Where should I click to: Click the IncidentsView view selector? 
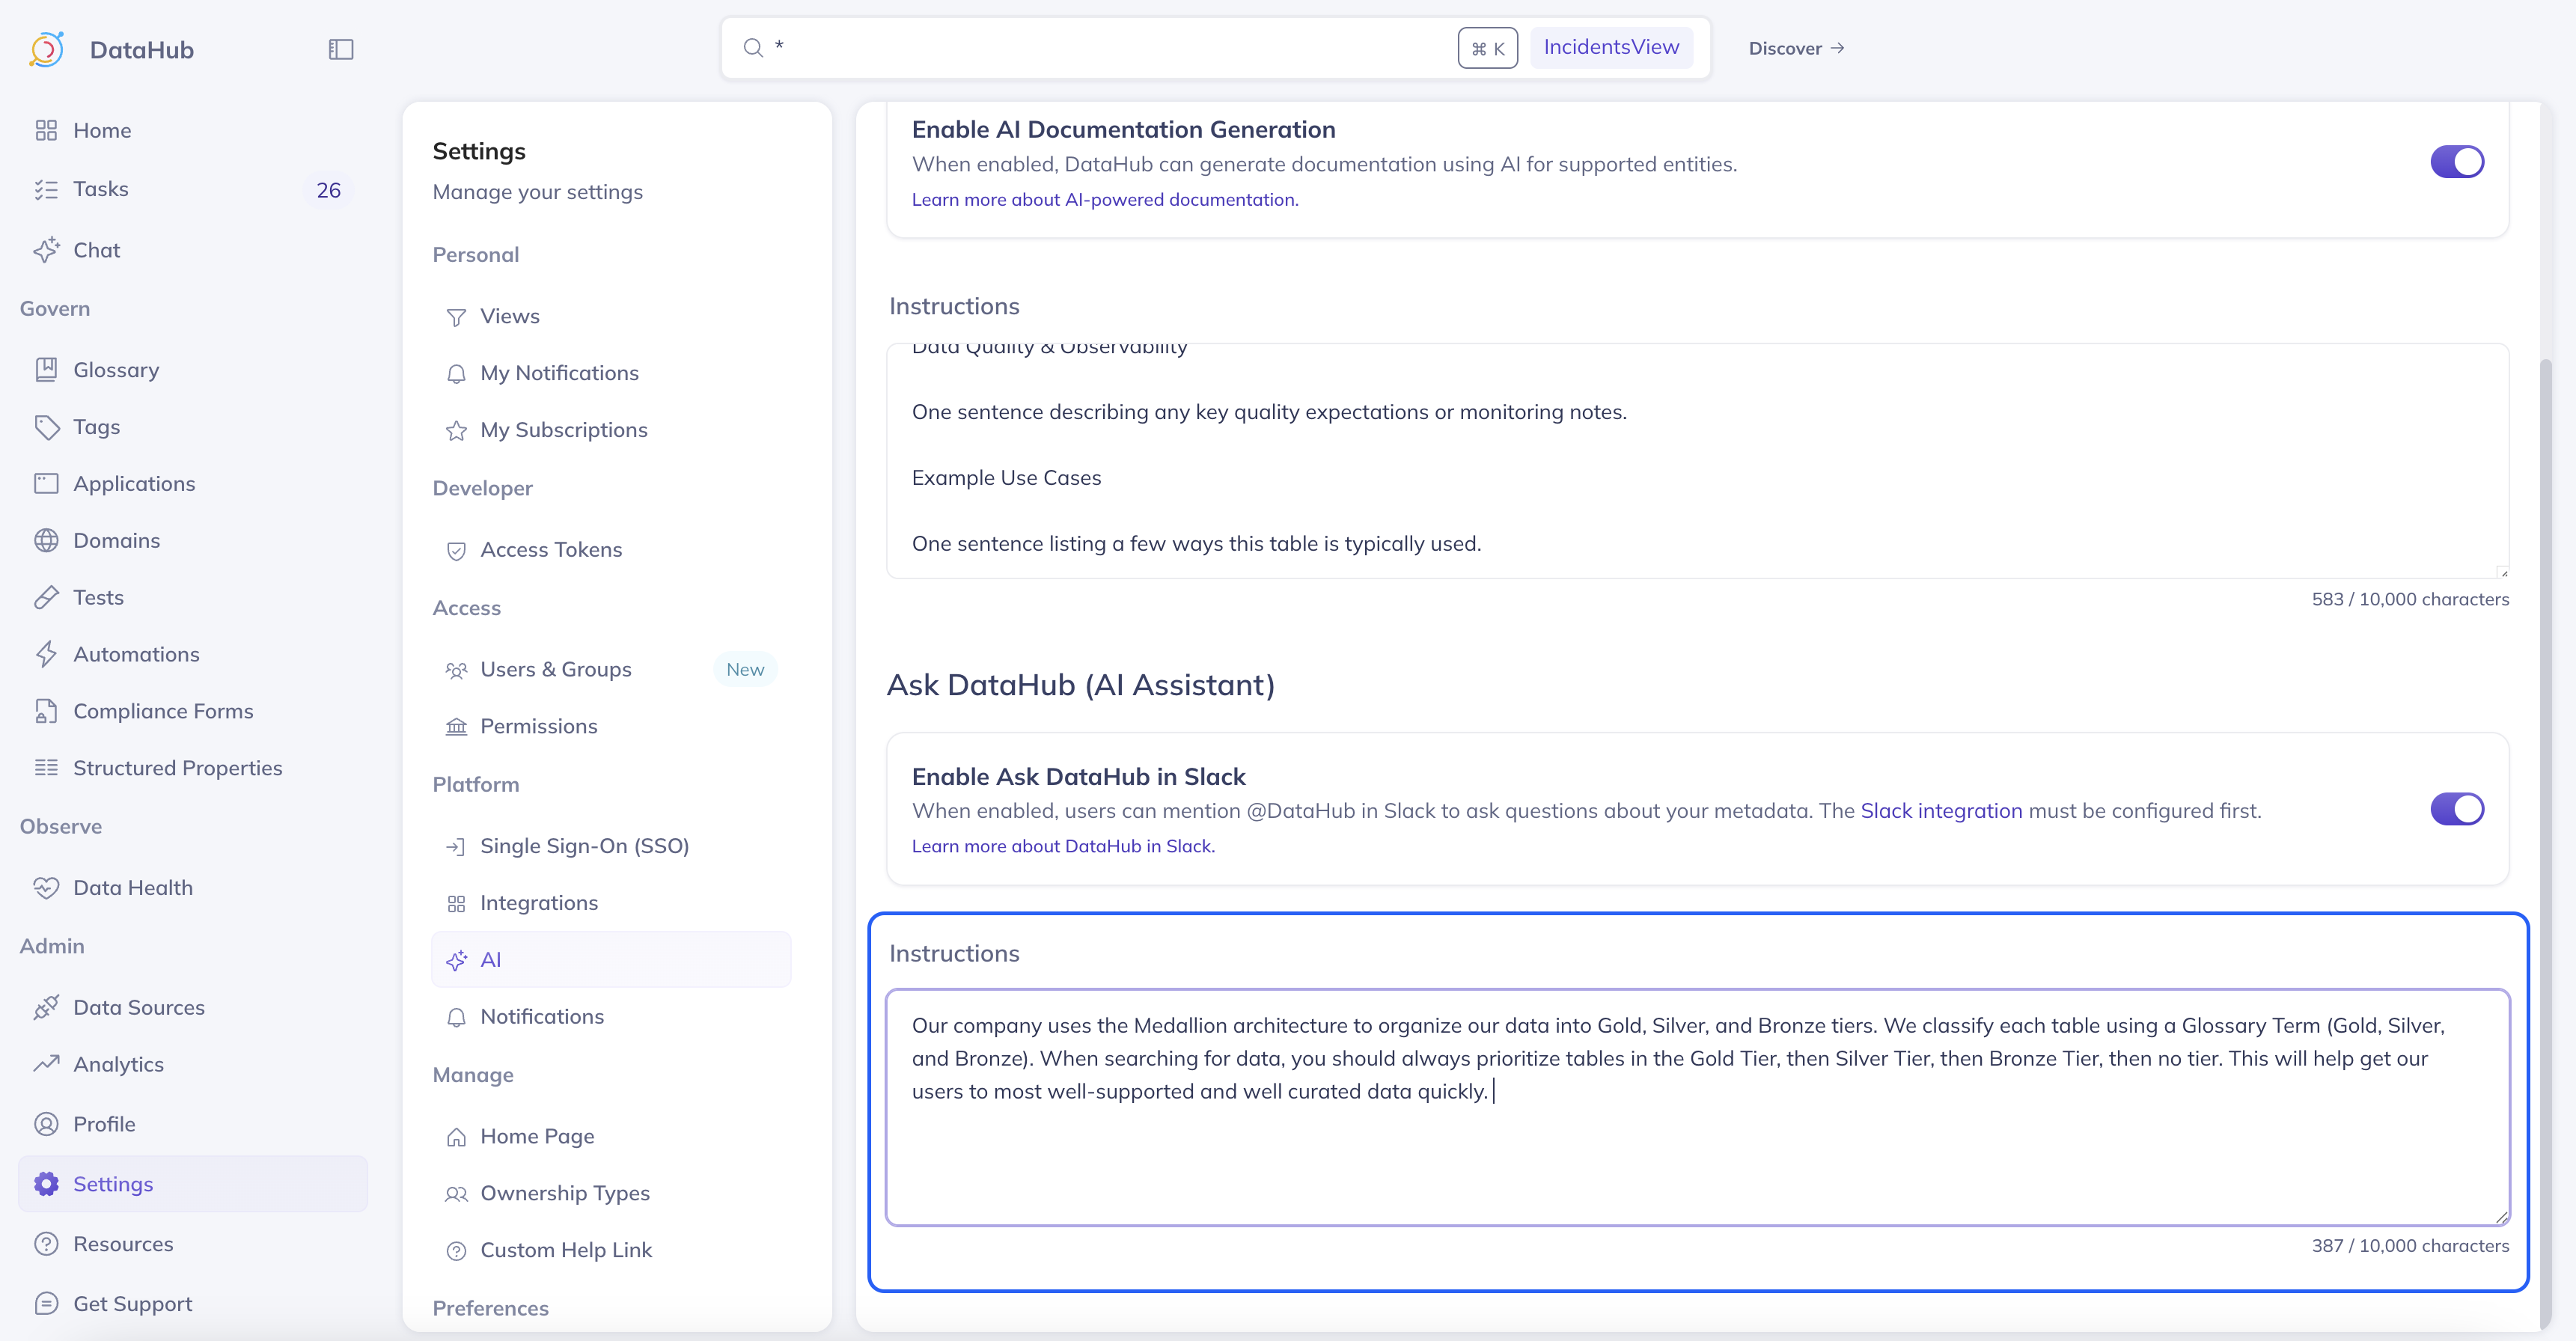point(1610,48)
